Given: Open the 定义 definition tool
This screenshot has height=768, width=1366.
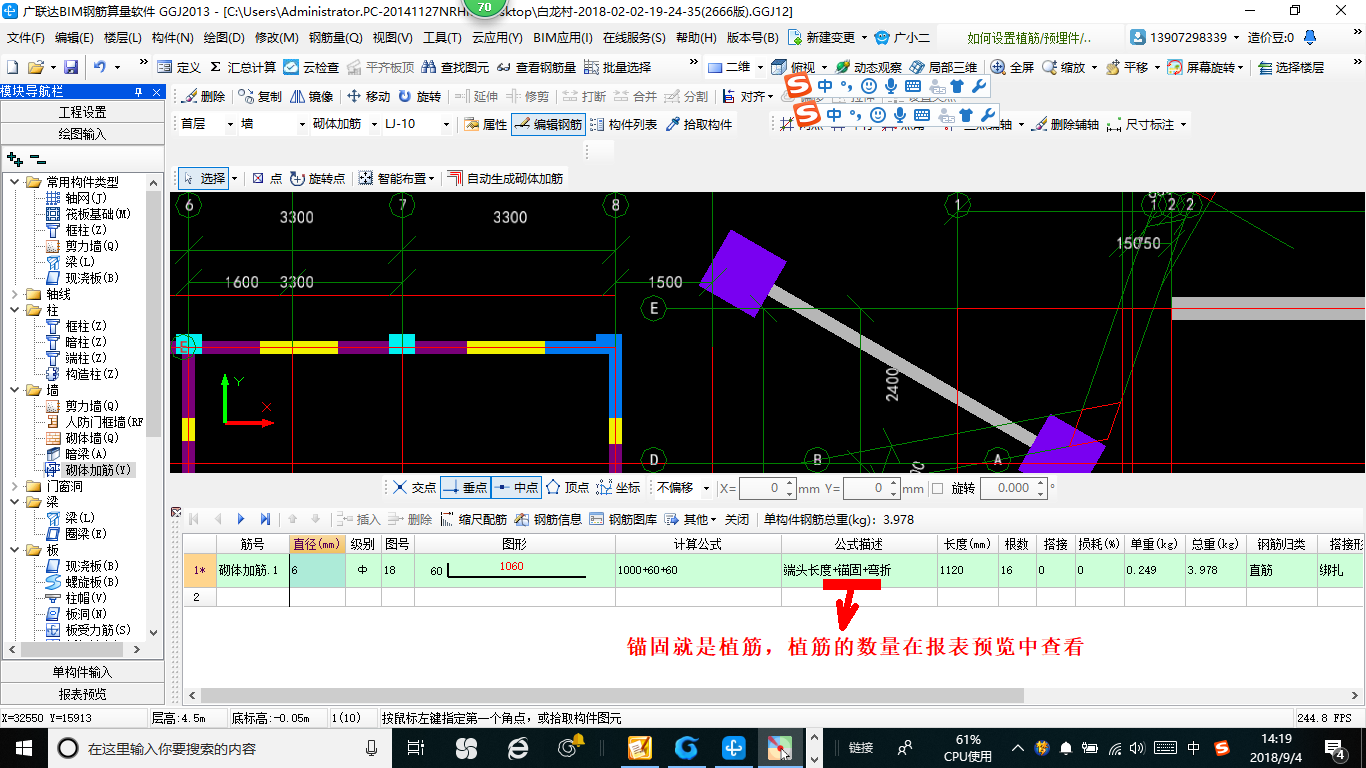Looking at the screenshot, I should click(x=179, y=67).
